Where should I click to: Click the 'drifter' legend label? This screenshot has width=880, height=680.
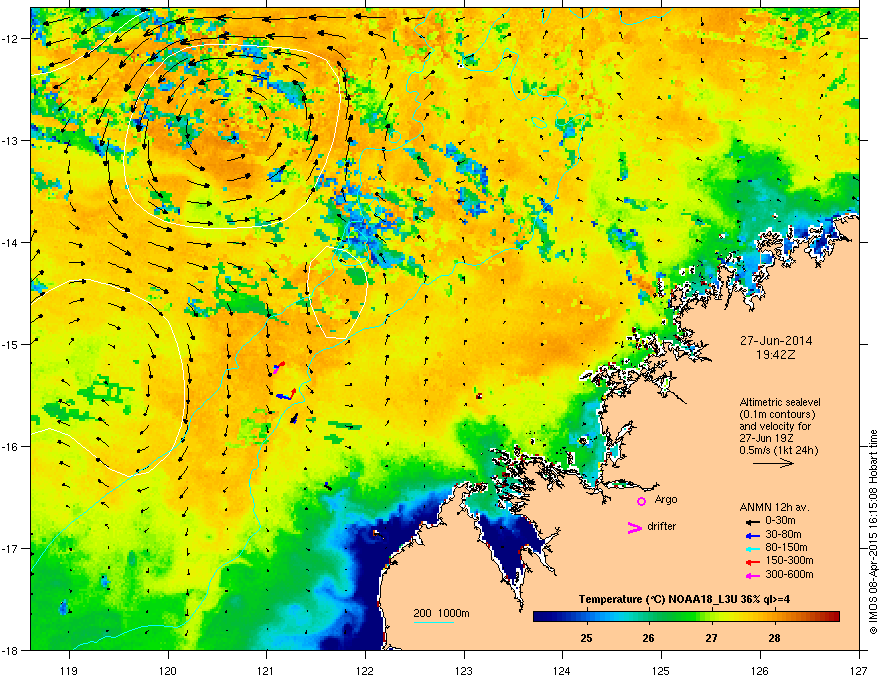coord(662,526)
